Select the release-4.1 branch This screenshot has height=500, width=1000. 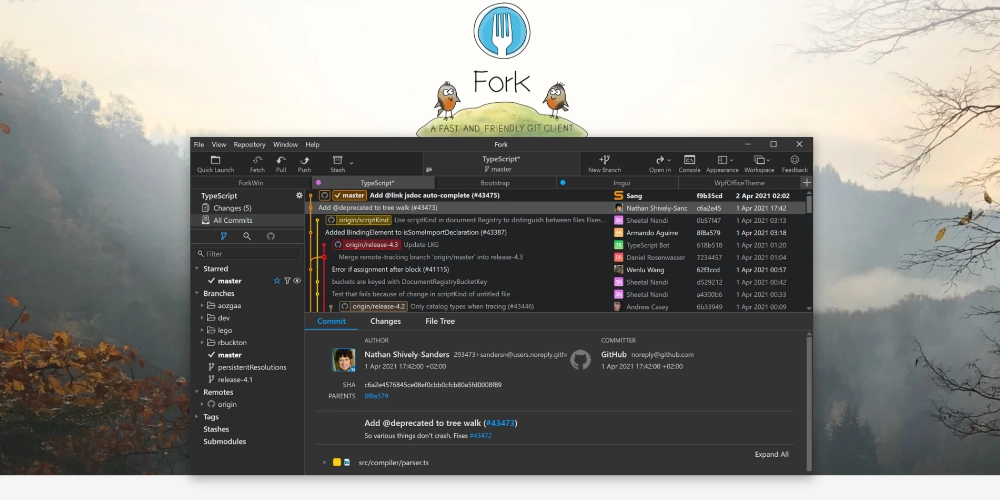235,379
